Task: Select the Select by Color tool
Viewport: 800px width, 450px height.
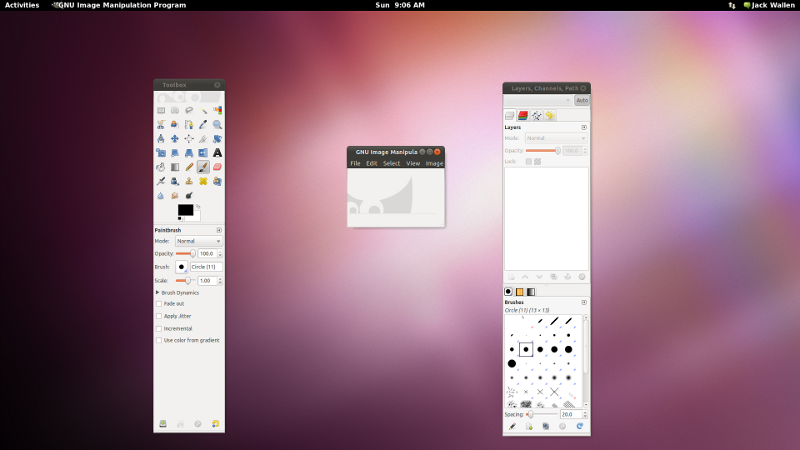Action: coord(217,110)
